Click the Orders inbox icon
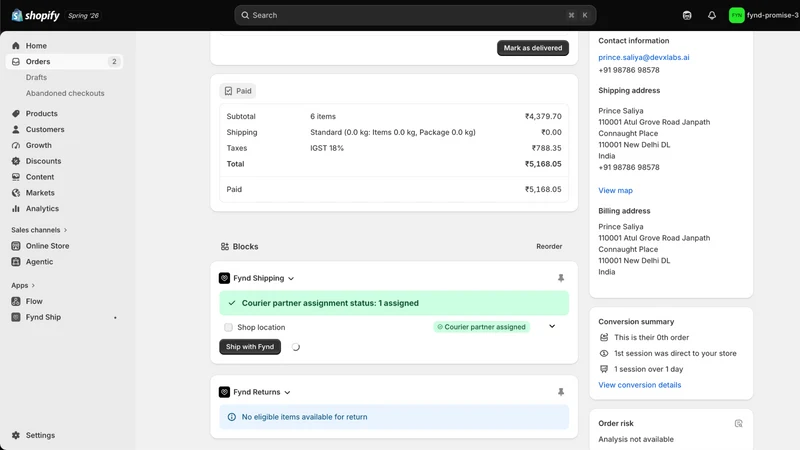Screen dimensions: 800x450 (x=16, y=61)
